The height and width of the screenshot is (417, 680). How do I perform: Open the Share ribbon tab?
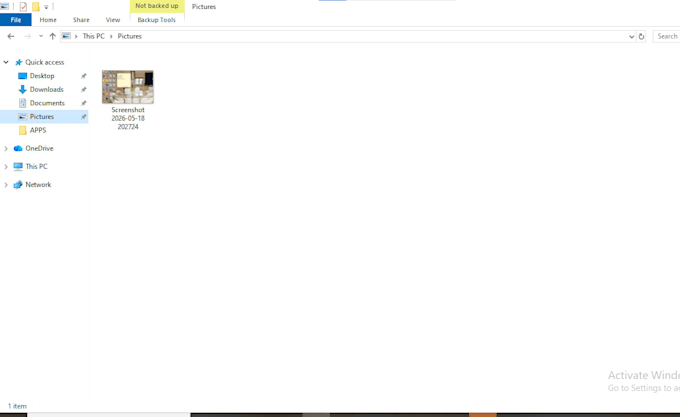tap(81, 20)
